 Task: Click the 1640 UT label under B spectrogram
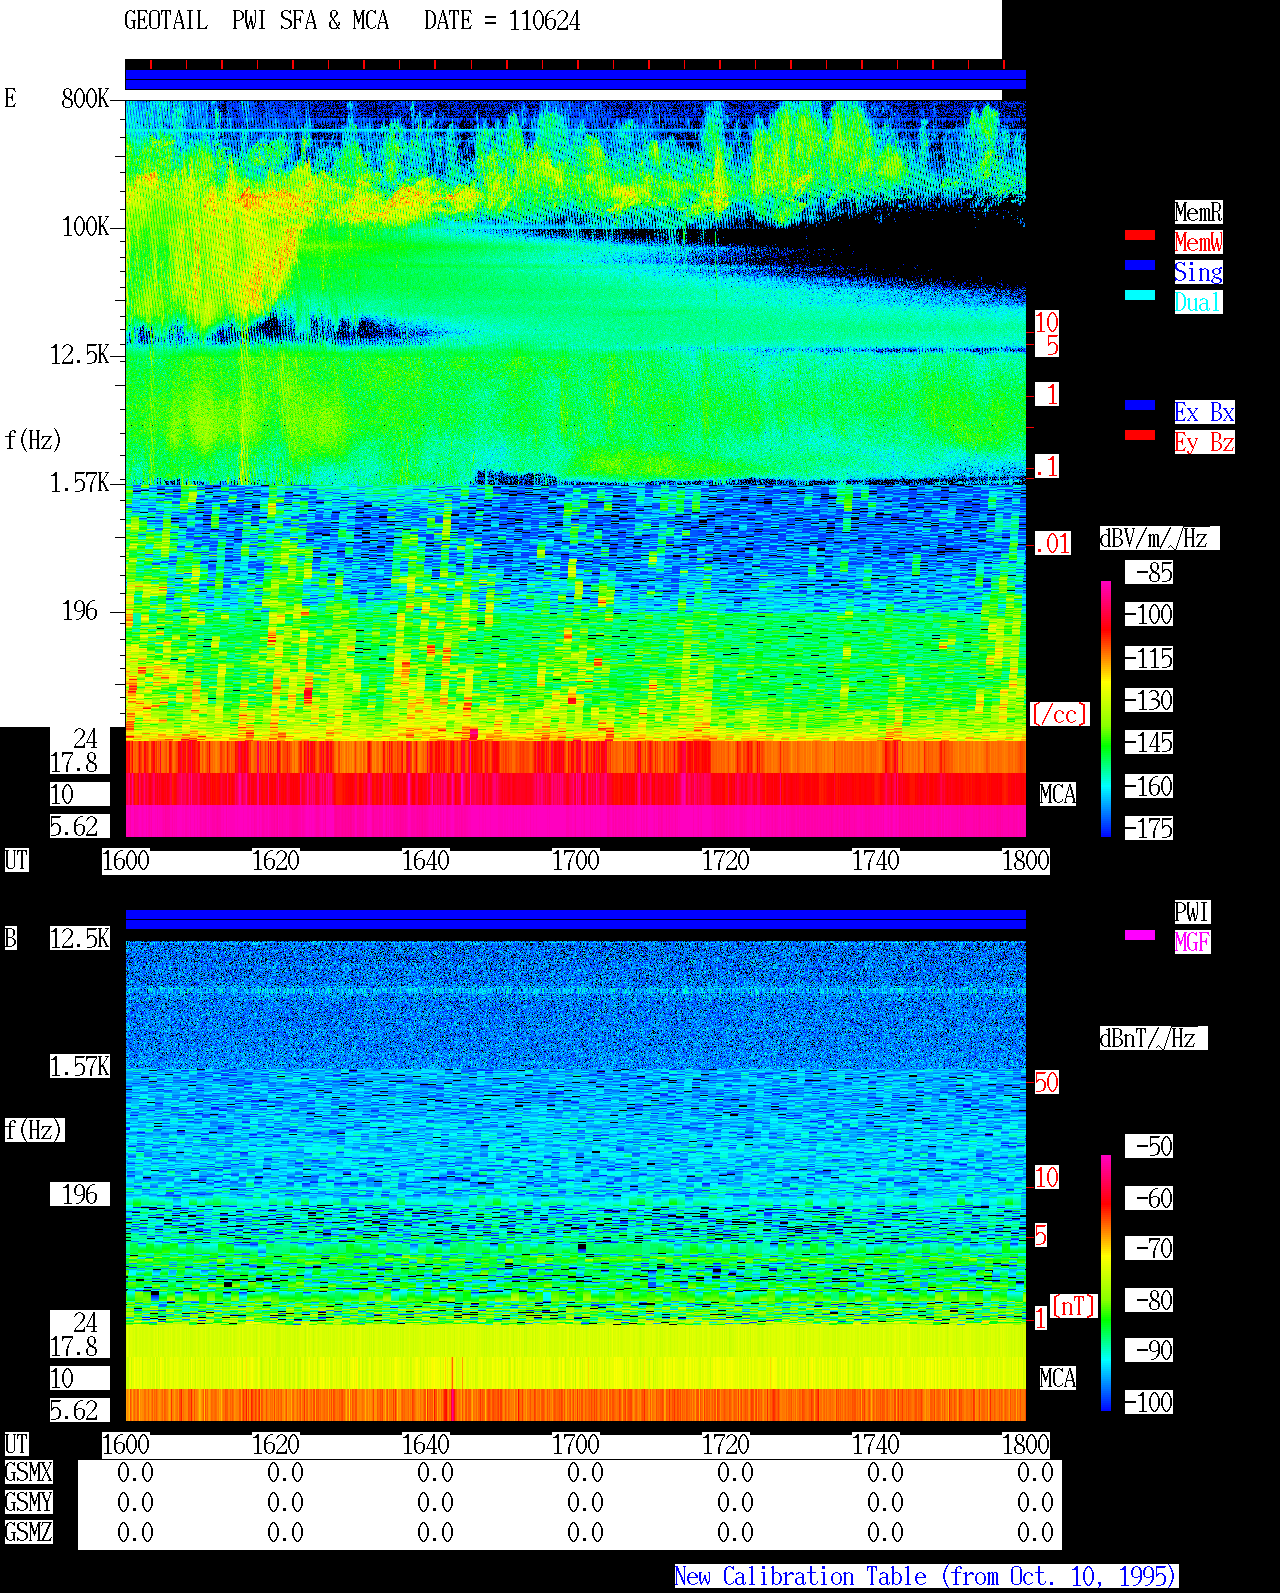[x=425, y=1445]
